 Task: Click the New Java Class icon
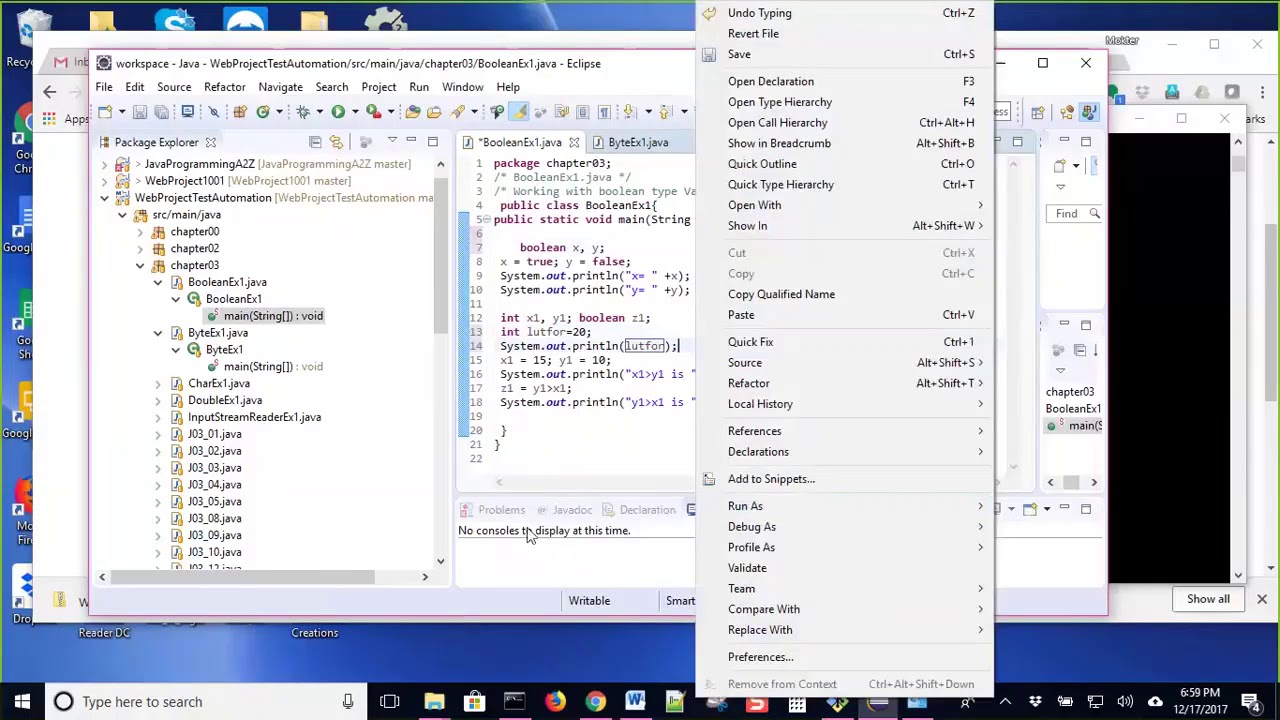263,111
